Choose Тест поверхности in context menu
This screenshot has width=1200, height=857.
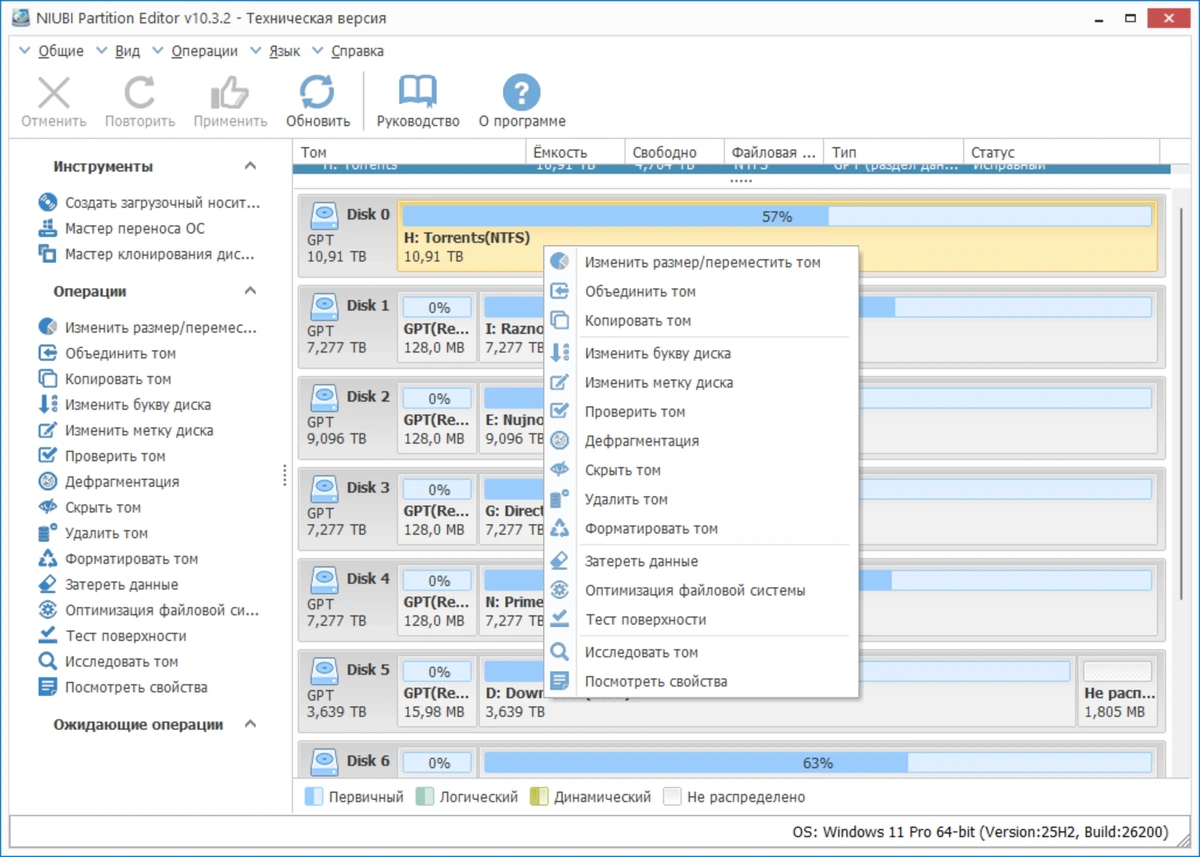pos(701,619)
